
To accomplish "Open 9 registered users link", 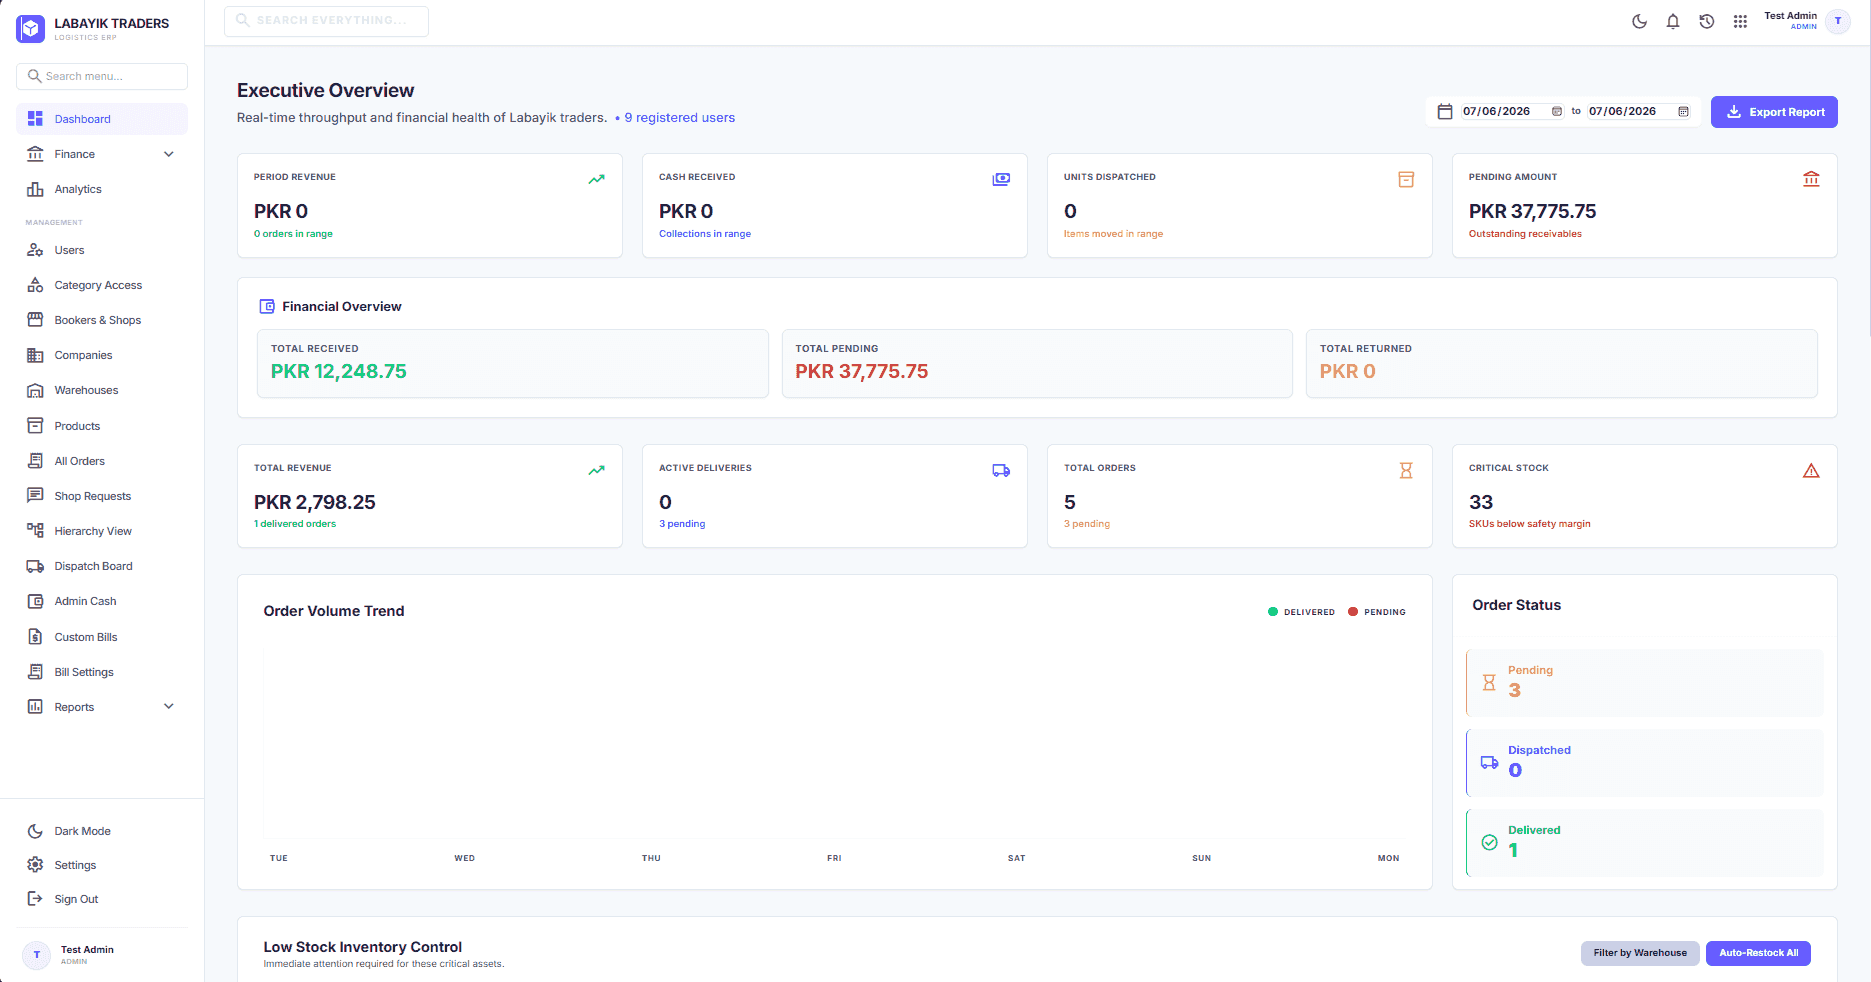I will click(680, 118).
